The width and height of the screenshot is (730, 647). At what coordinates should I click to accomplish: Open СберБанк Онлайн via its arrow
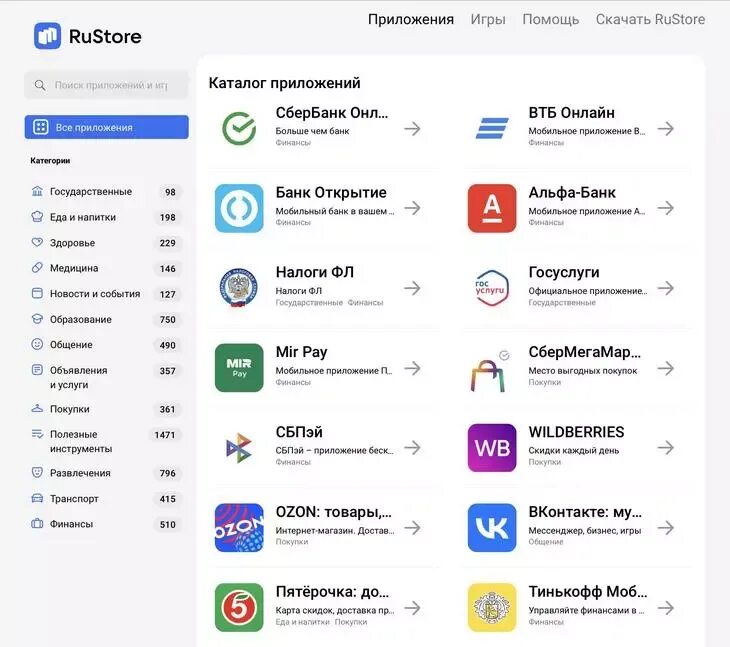412,128
